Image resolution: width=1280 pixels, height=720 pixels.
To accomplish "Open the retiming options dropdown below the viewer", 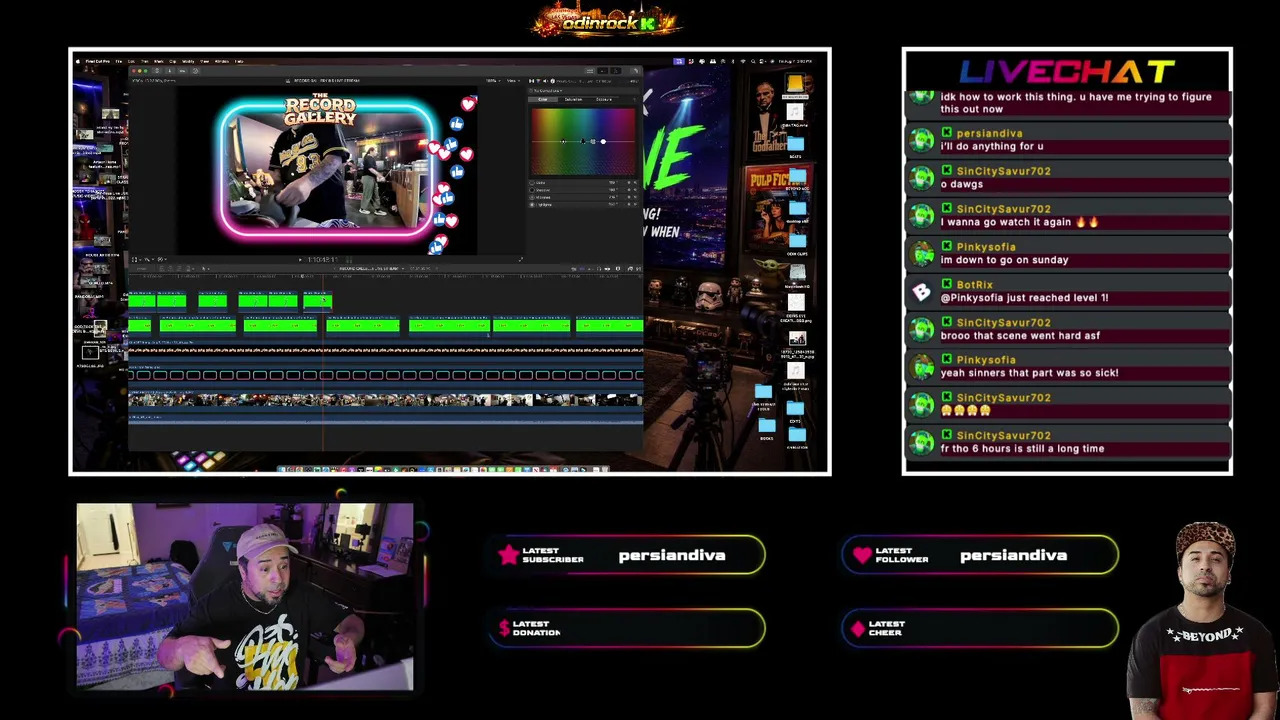I will pos(161,259).
